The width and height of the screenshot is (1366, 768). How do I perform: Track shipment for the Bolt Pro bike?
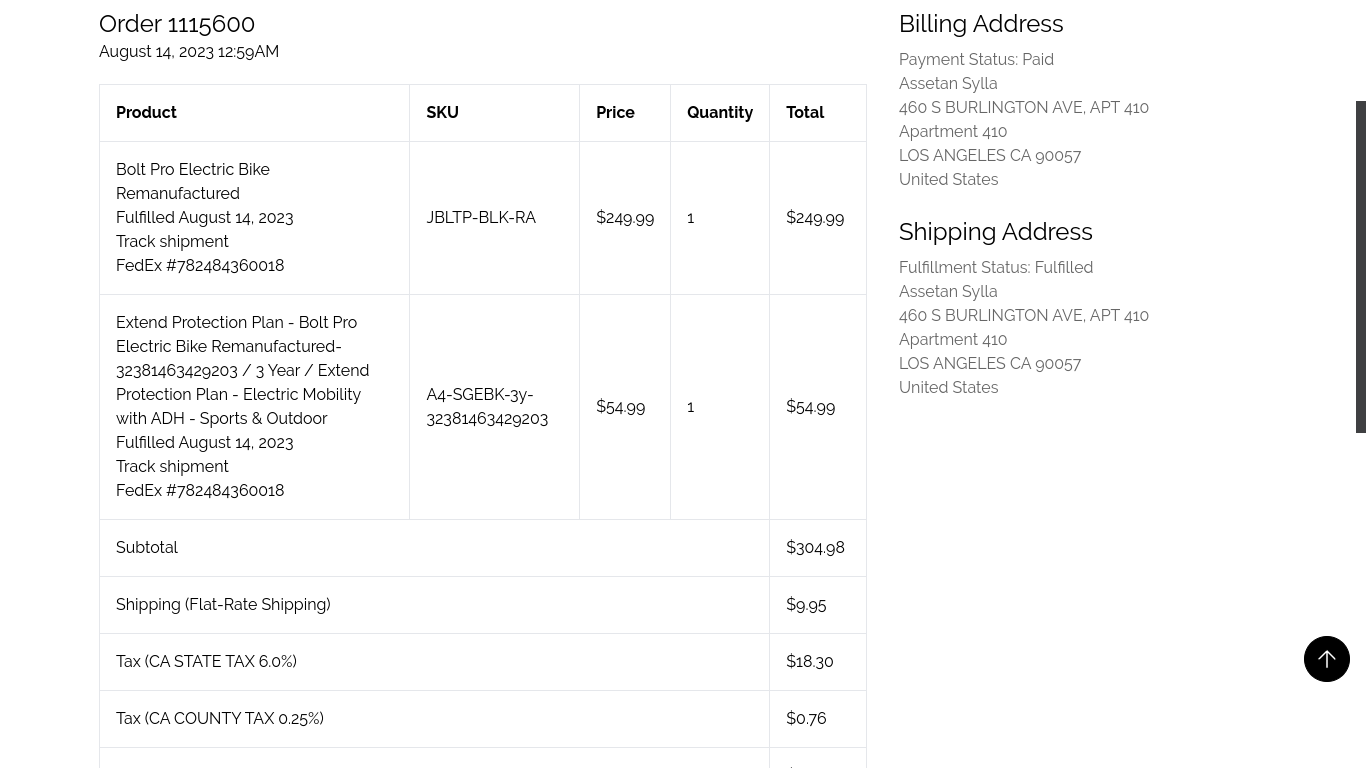tap(172, 241)
